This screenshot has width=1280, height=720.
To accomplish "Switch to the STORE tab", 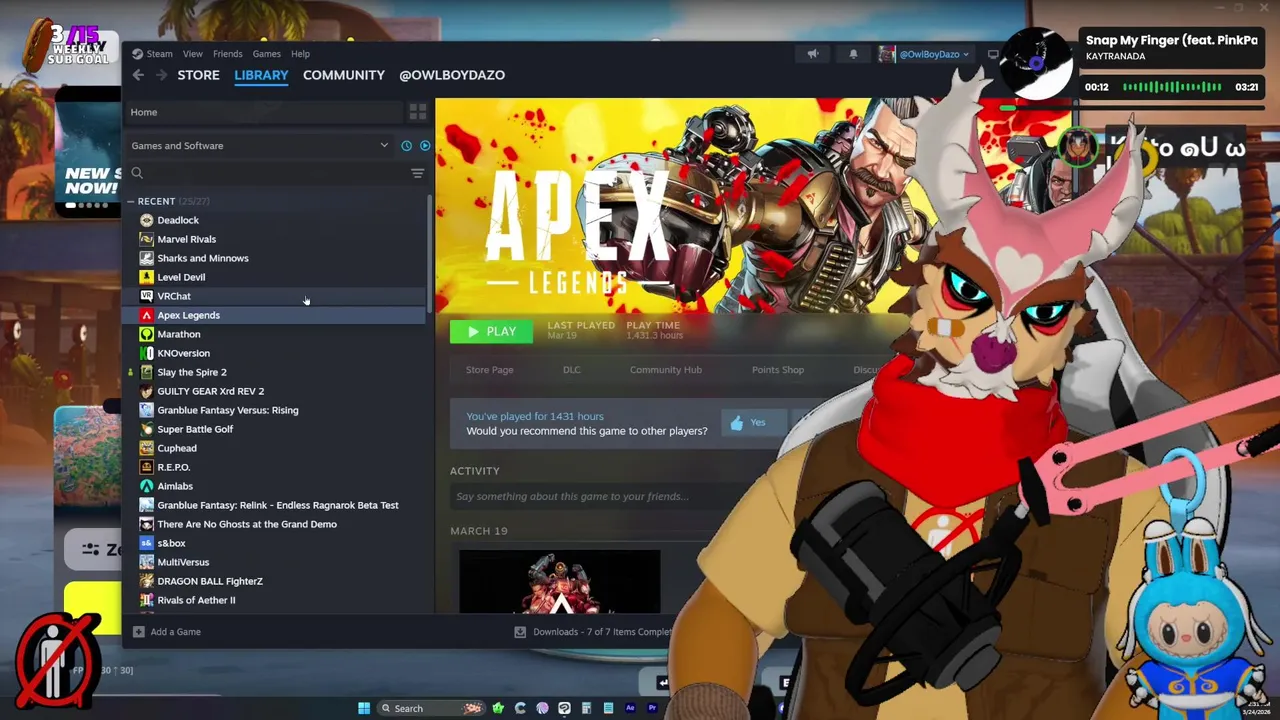I will click(198, 75).
